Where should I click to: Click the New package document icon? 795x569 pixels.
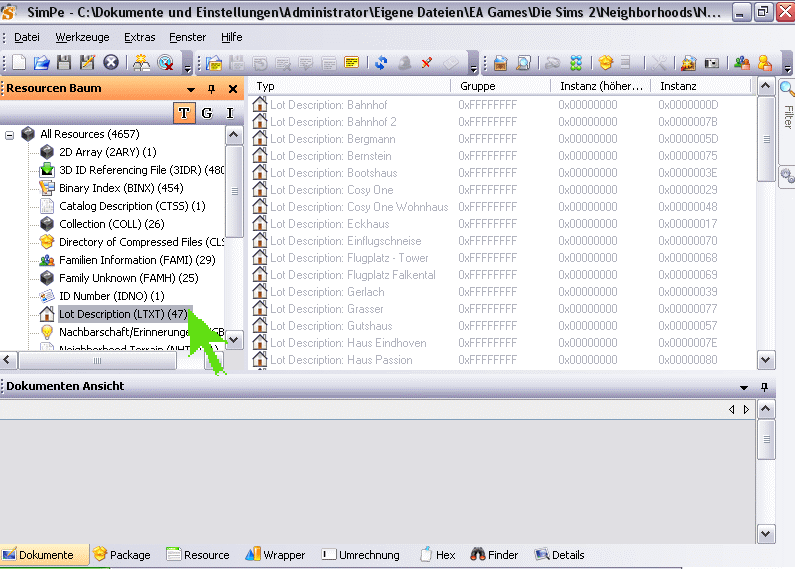19,62
